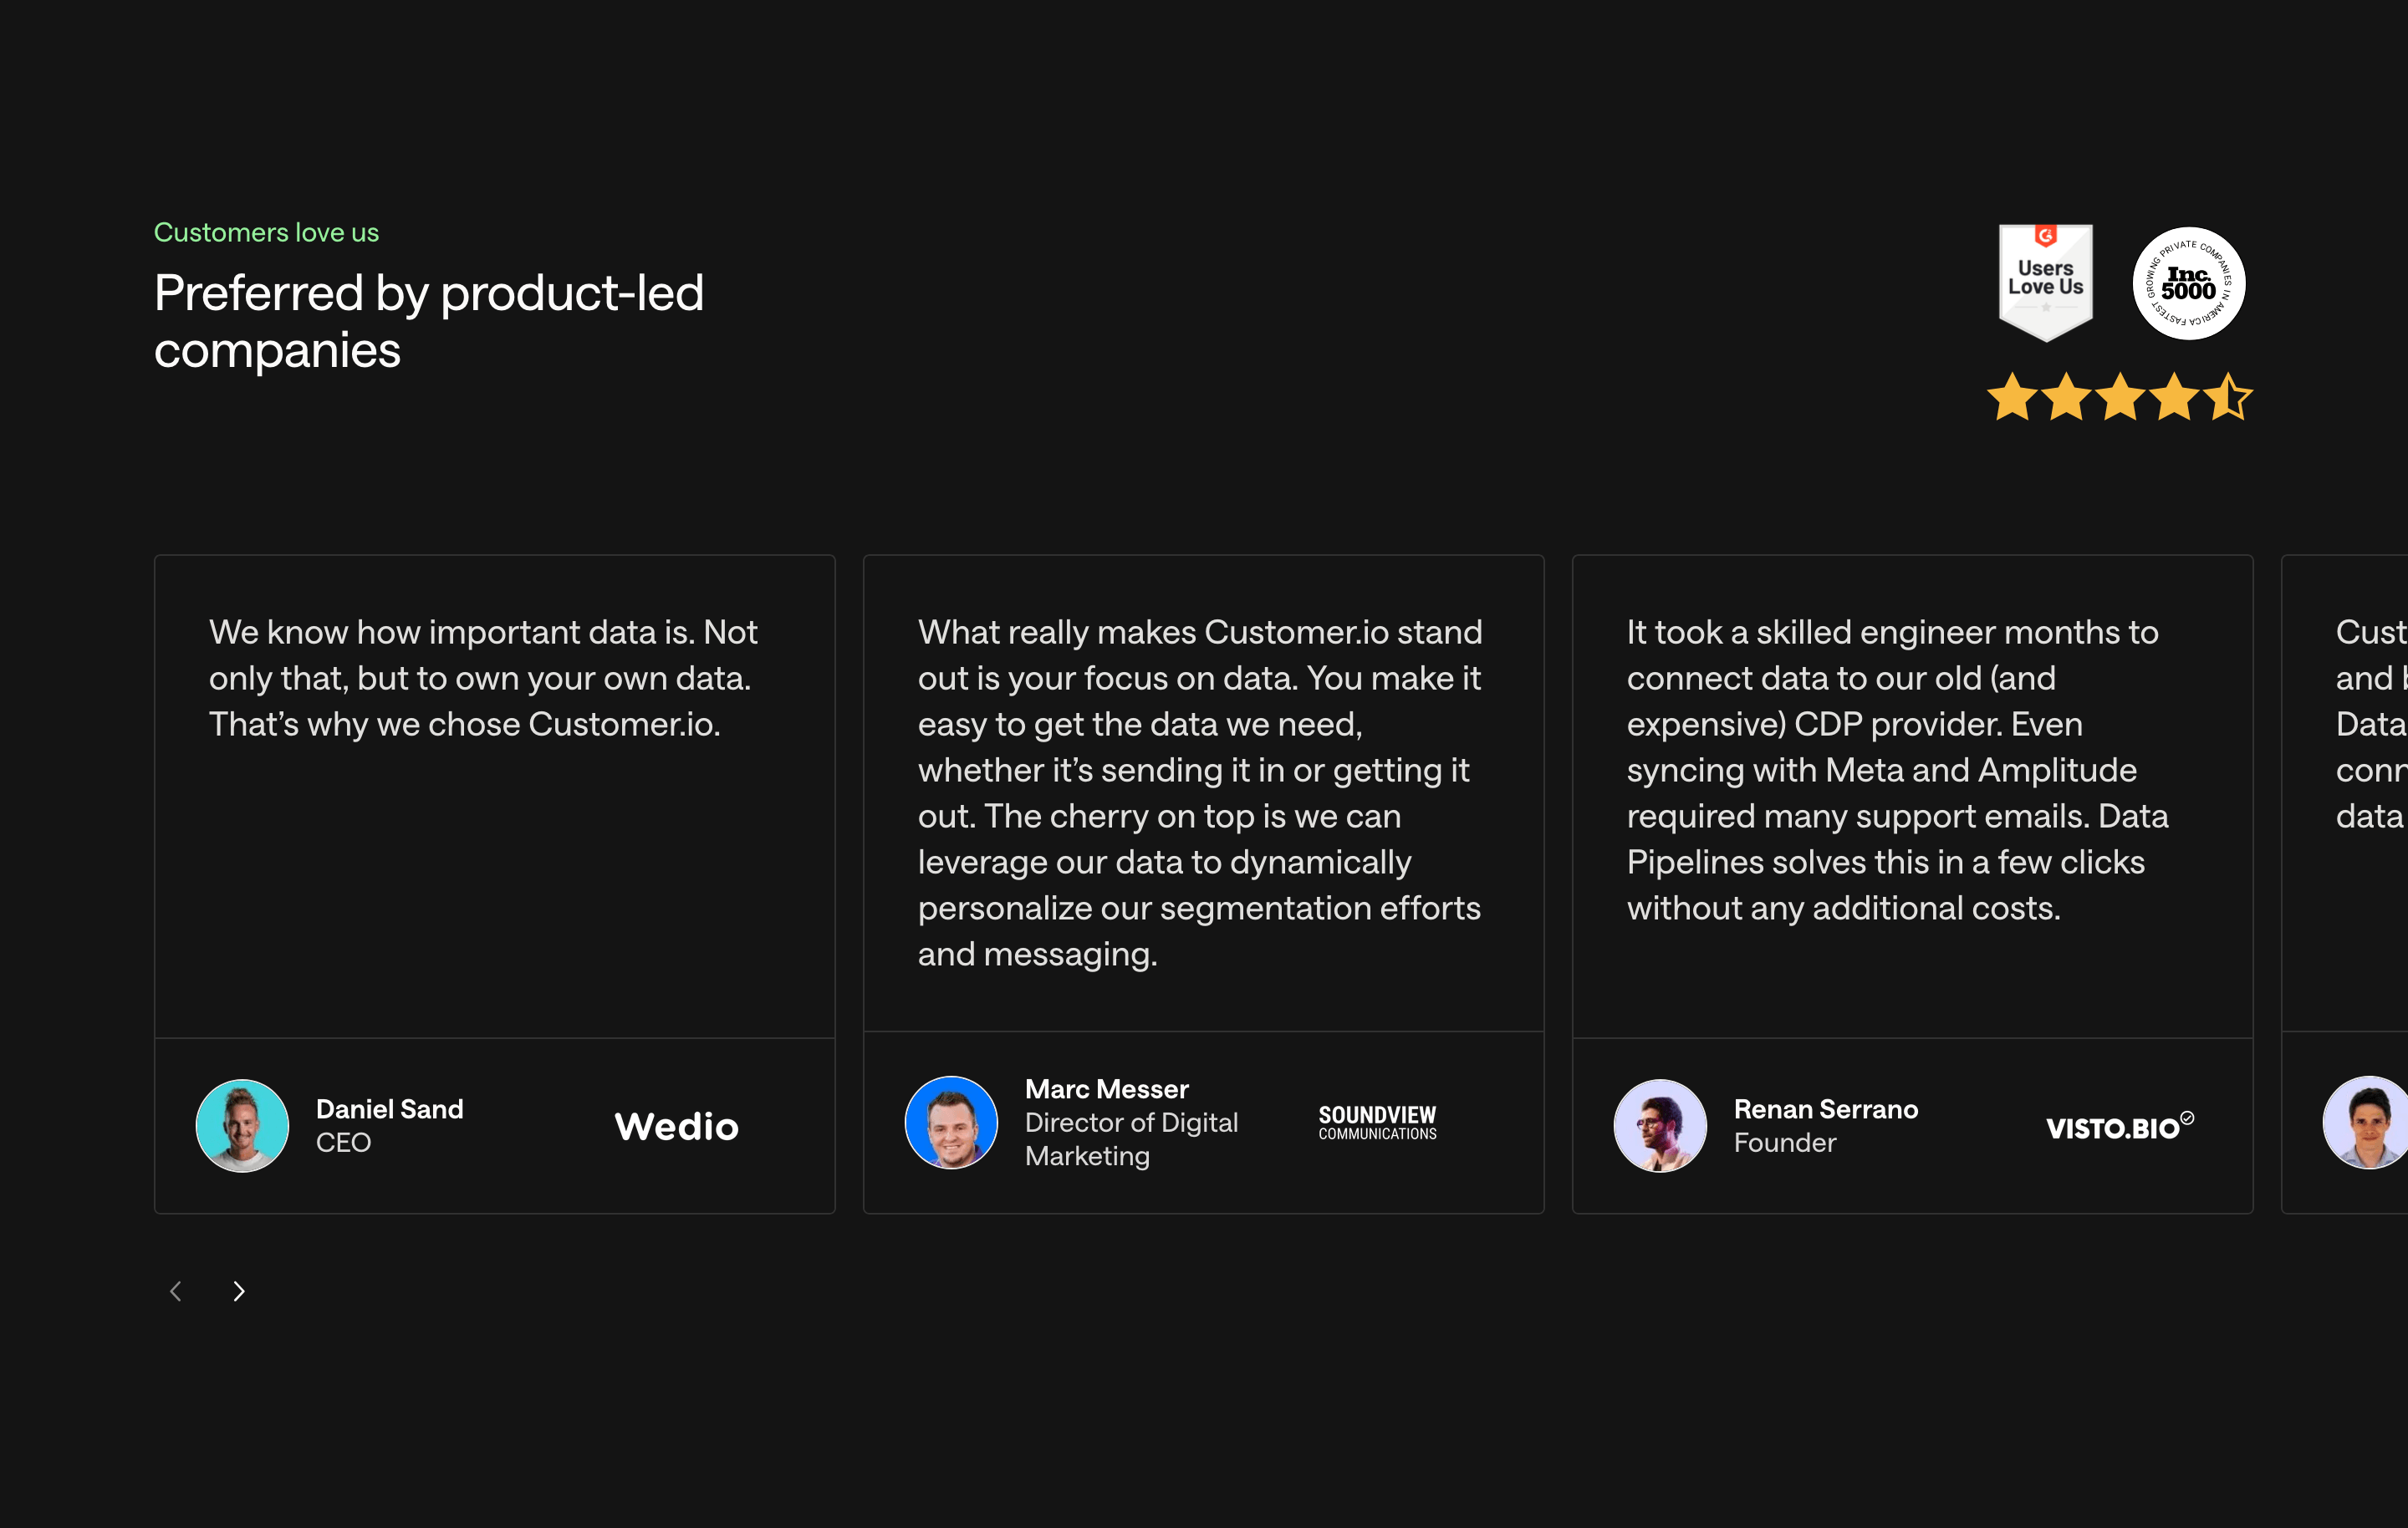View Daniel Sand's profile photo
The image size is (2408, 1528).
[242, 1125]
